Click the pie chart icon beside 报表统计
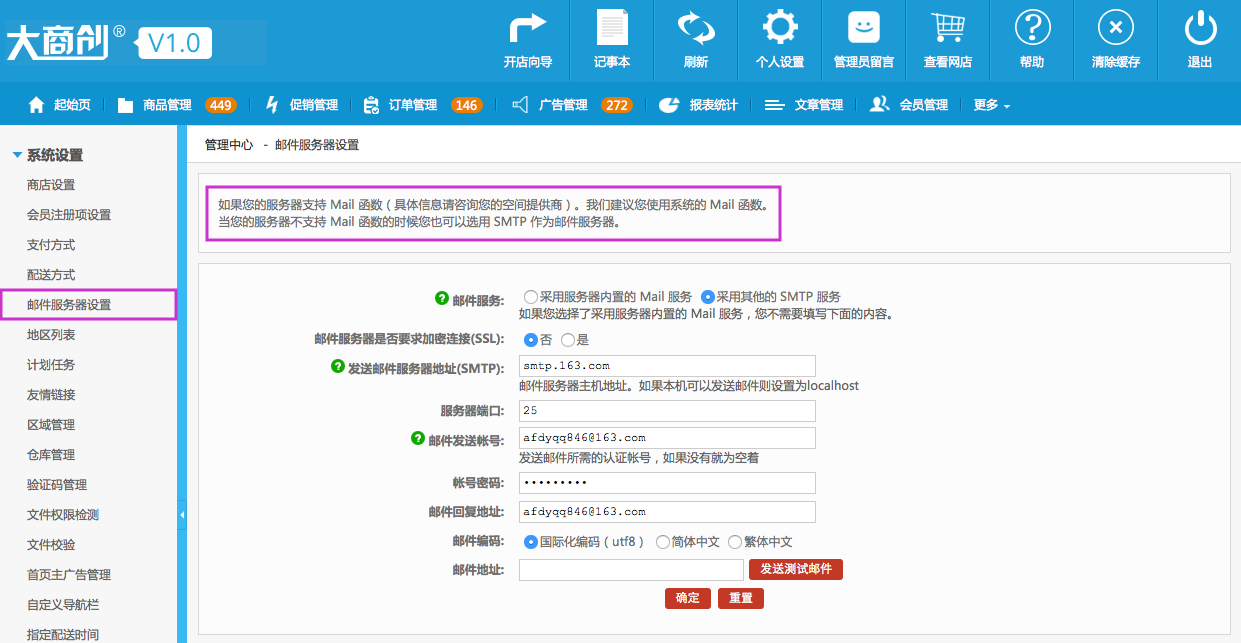The image size is (1241, 643). tap(670, 104)
